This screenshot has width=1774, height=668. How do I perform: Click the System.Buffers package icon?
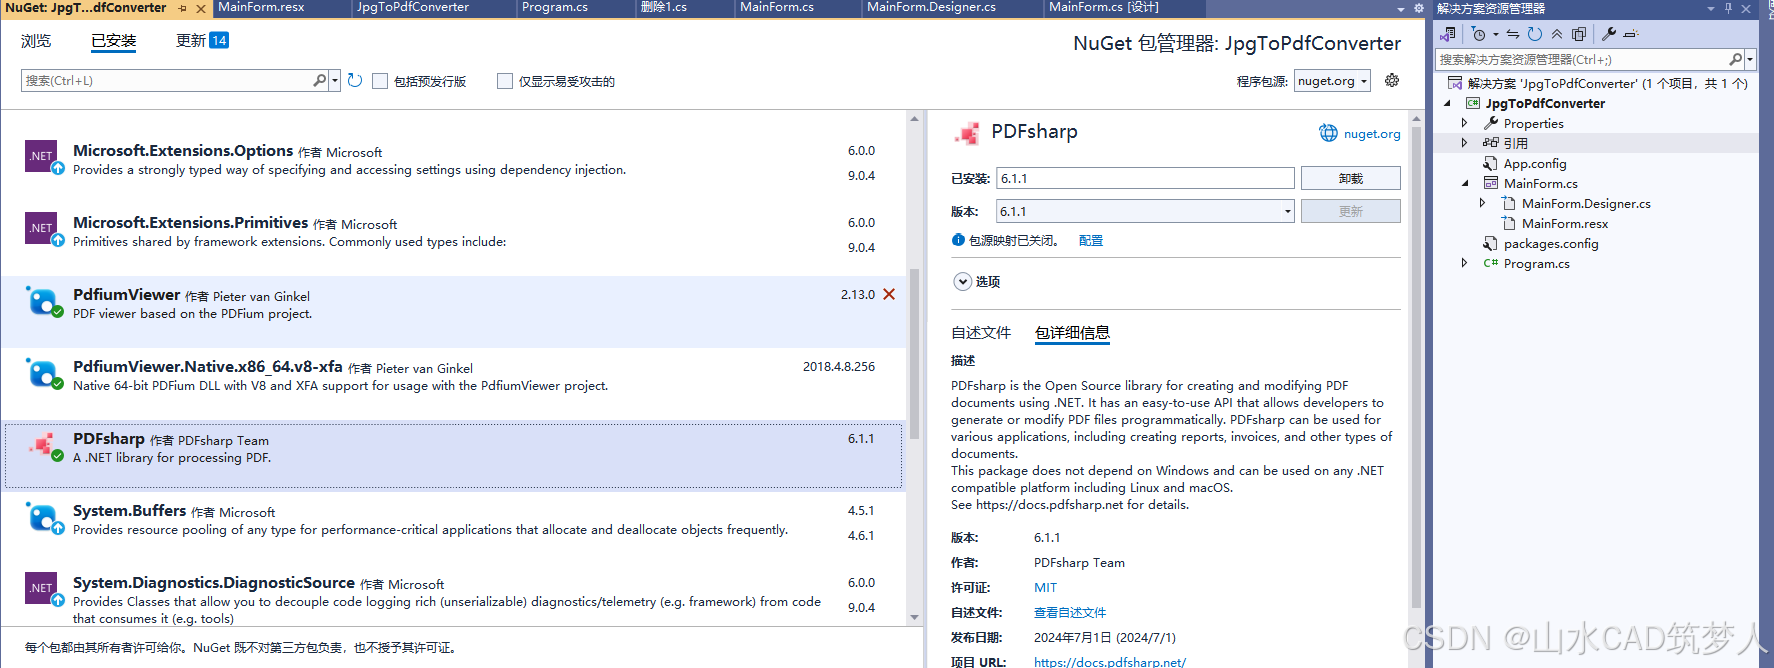[43, 517]
